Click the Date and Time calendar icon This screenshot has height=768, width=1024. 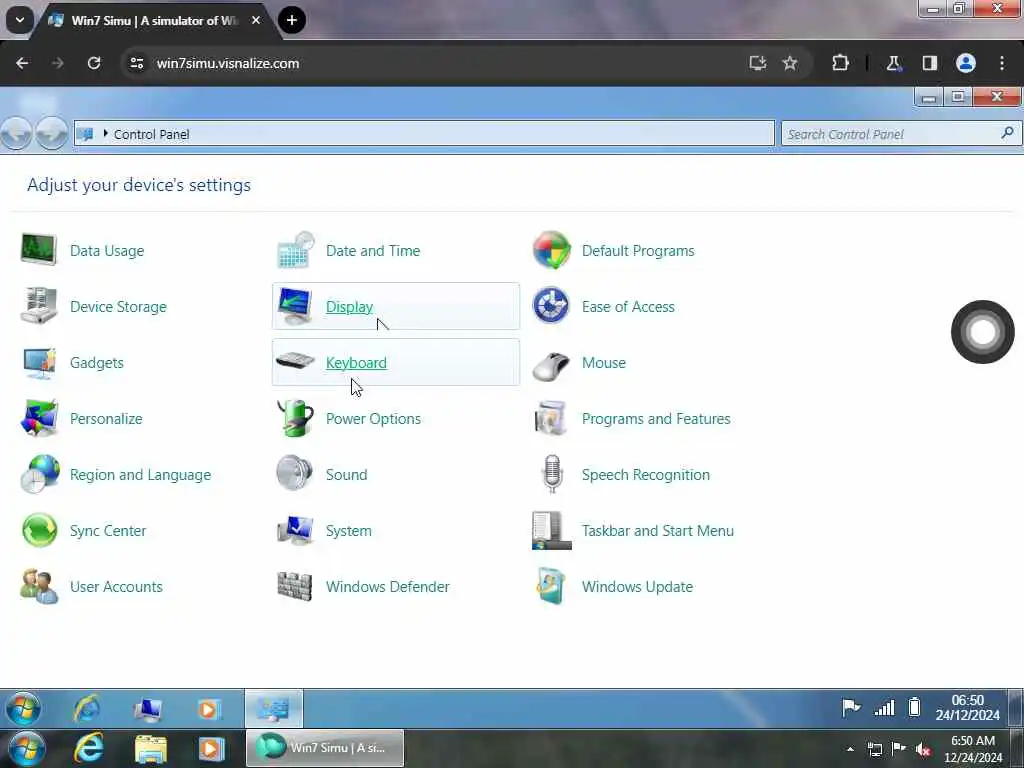point(295,250)
